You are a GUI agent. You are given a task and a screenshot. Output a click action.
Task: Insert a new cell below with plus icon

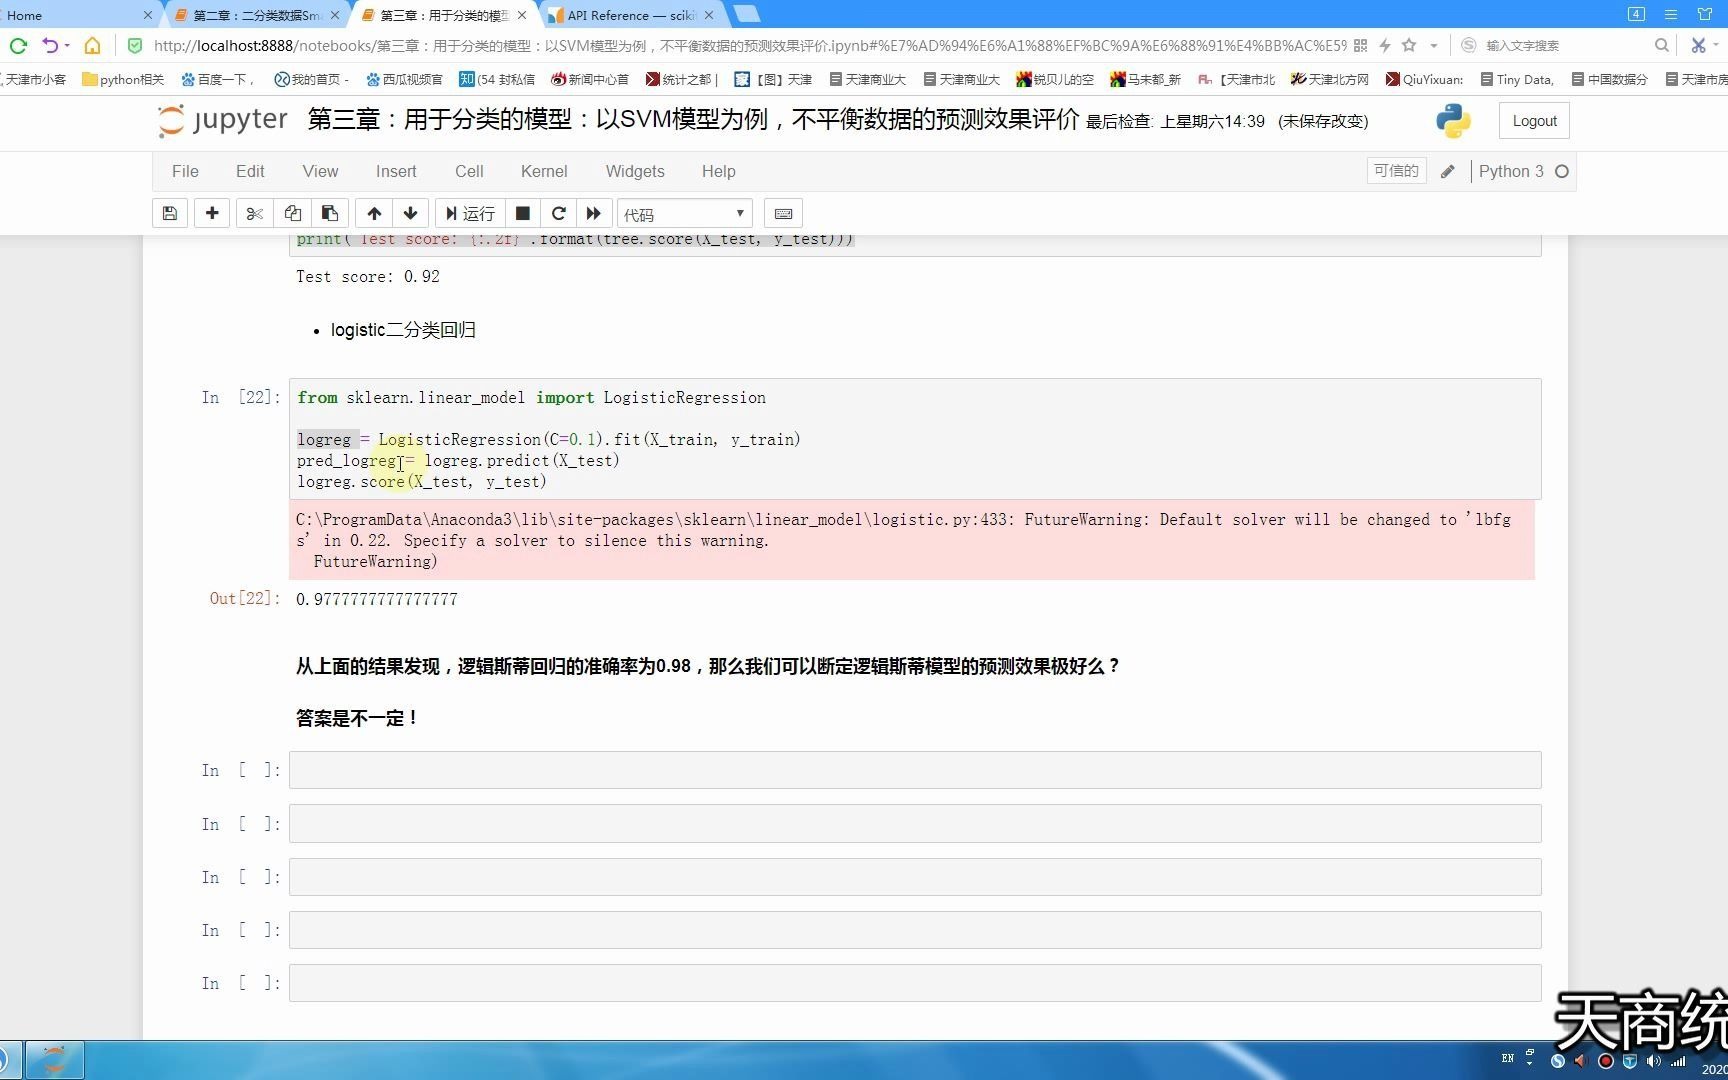click(212, 213)
